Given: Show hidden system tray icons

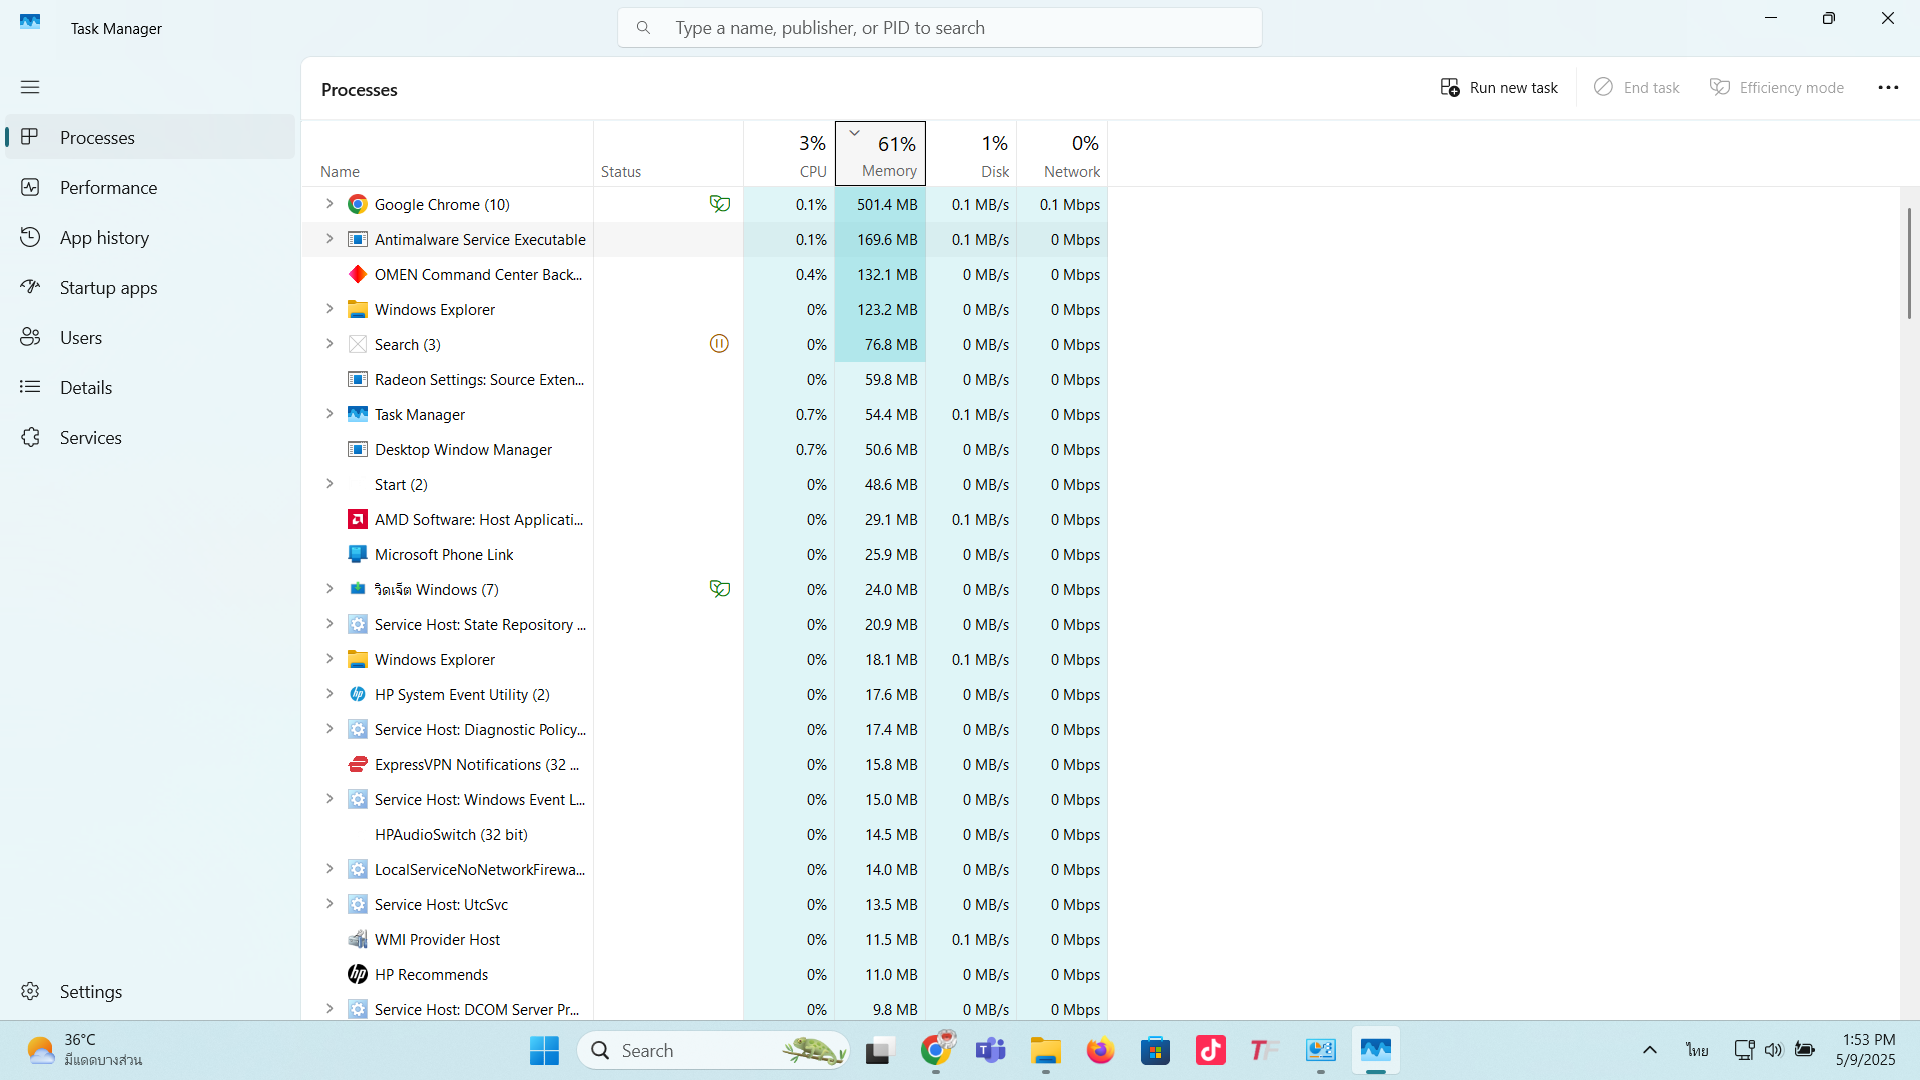Looking at the screenshot, I should tap(1650, 1050).
